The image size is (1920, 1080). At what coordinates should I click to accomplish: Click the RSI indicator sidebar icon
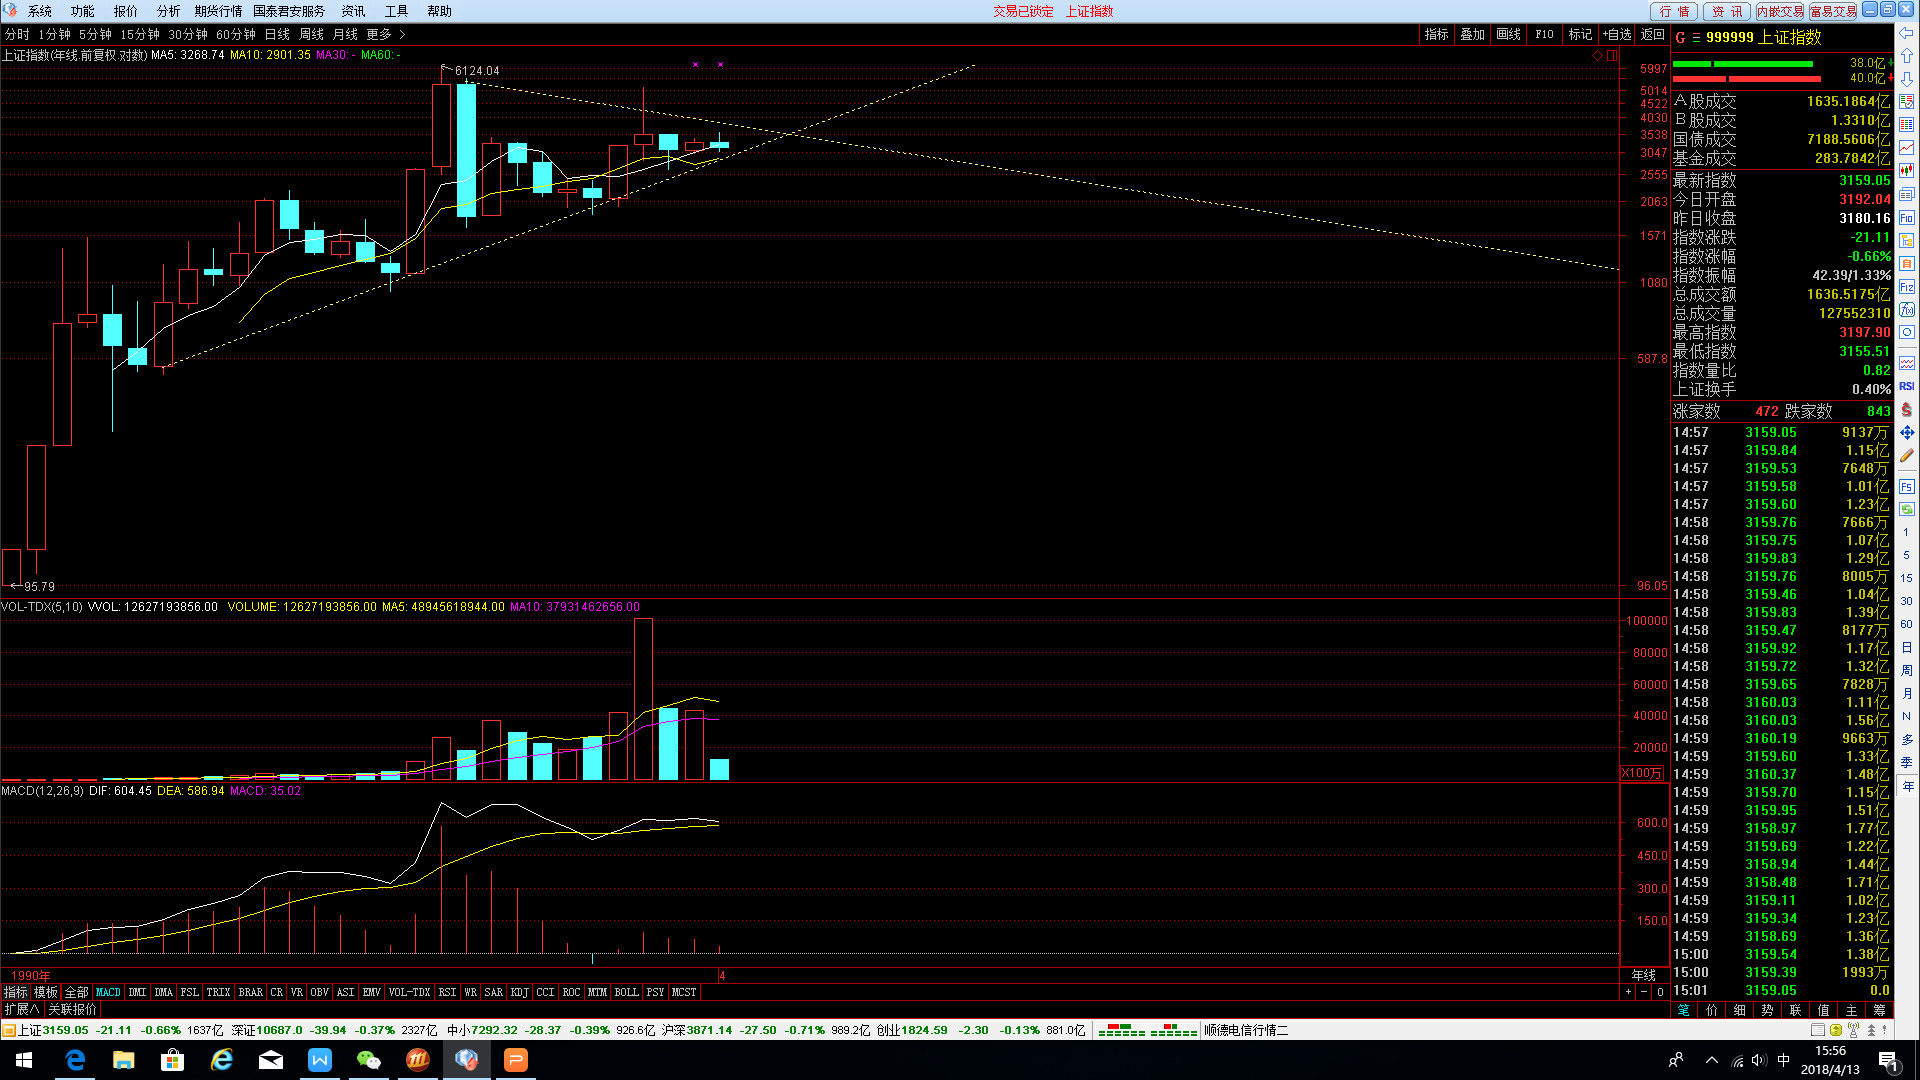click(1907, 386)
